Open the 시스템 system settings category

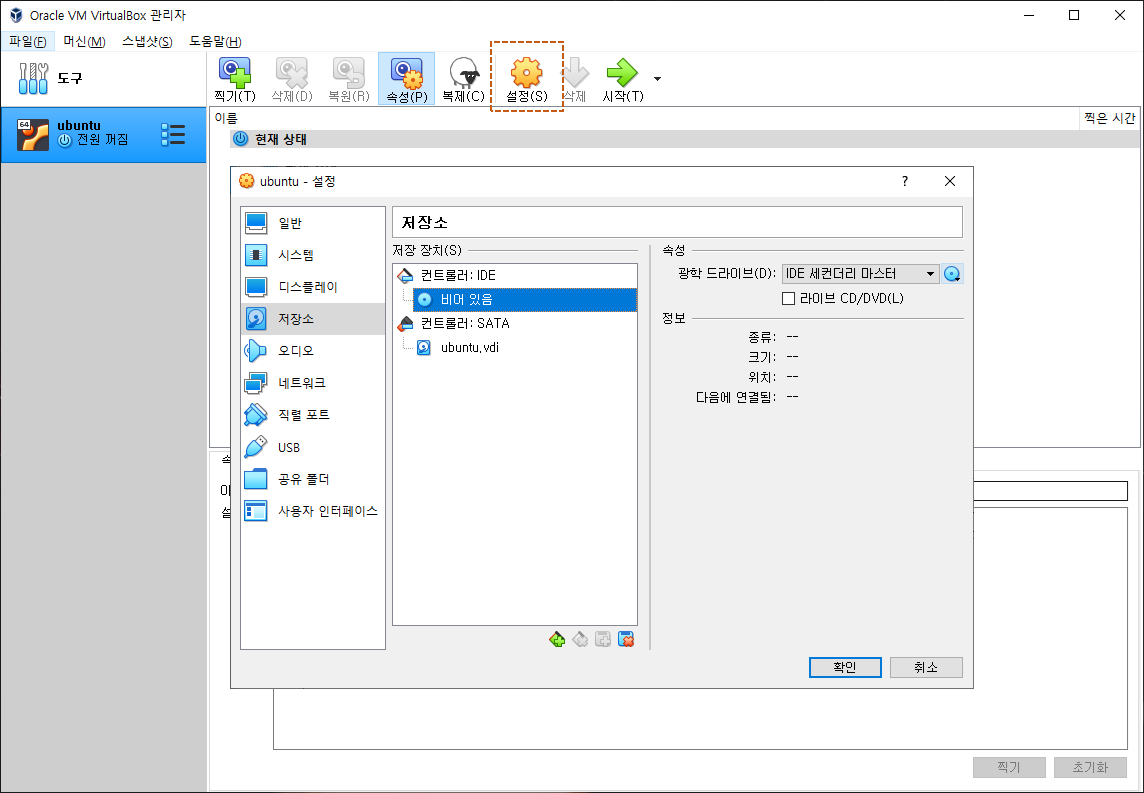coord(313,255)
